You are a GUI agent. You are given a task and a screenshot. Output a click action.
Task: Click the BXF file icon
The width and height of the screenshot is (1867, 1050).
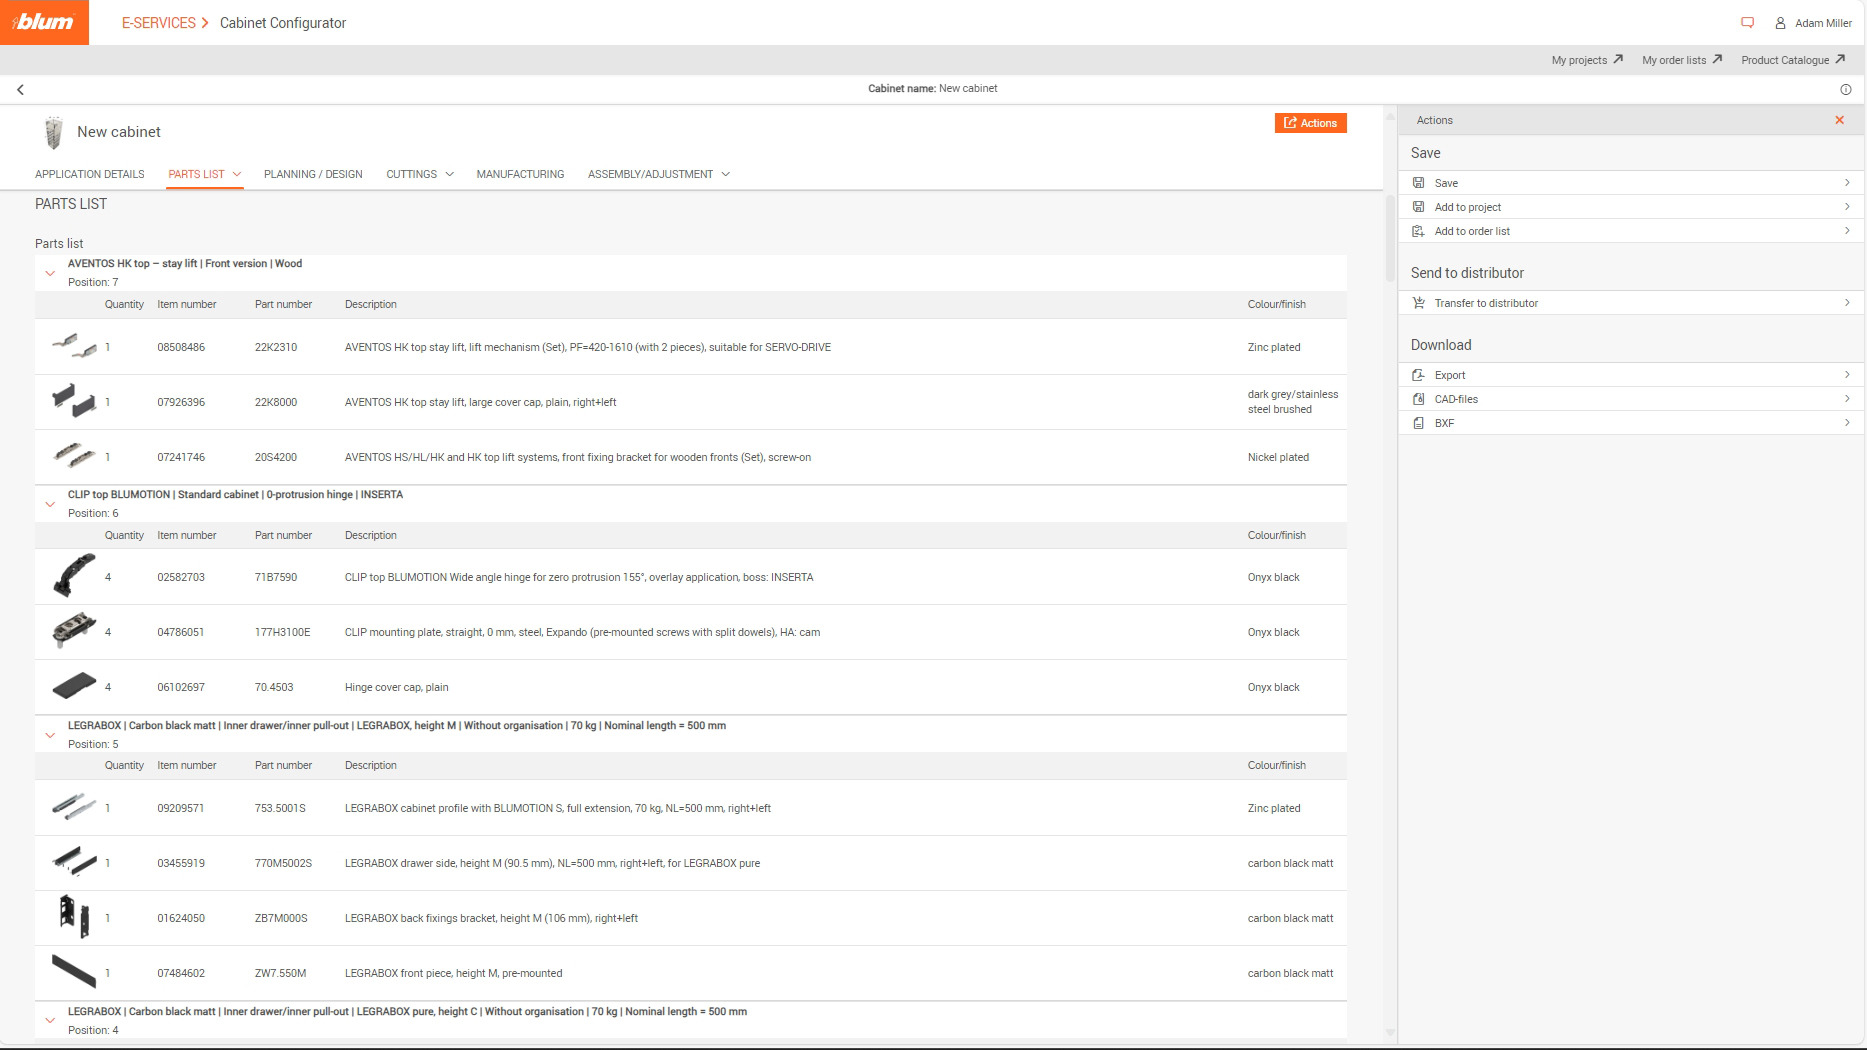(x=1418, y=423)
